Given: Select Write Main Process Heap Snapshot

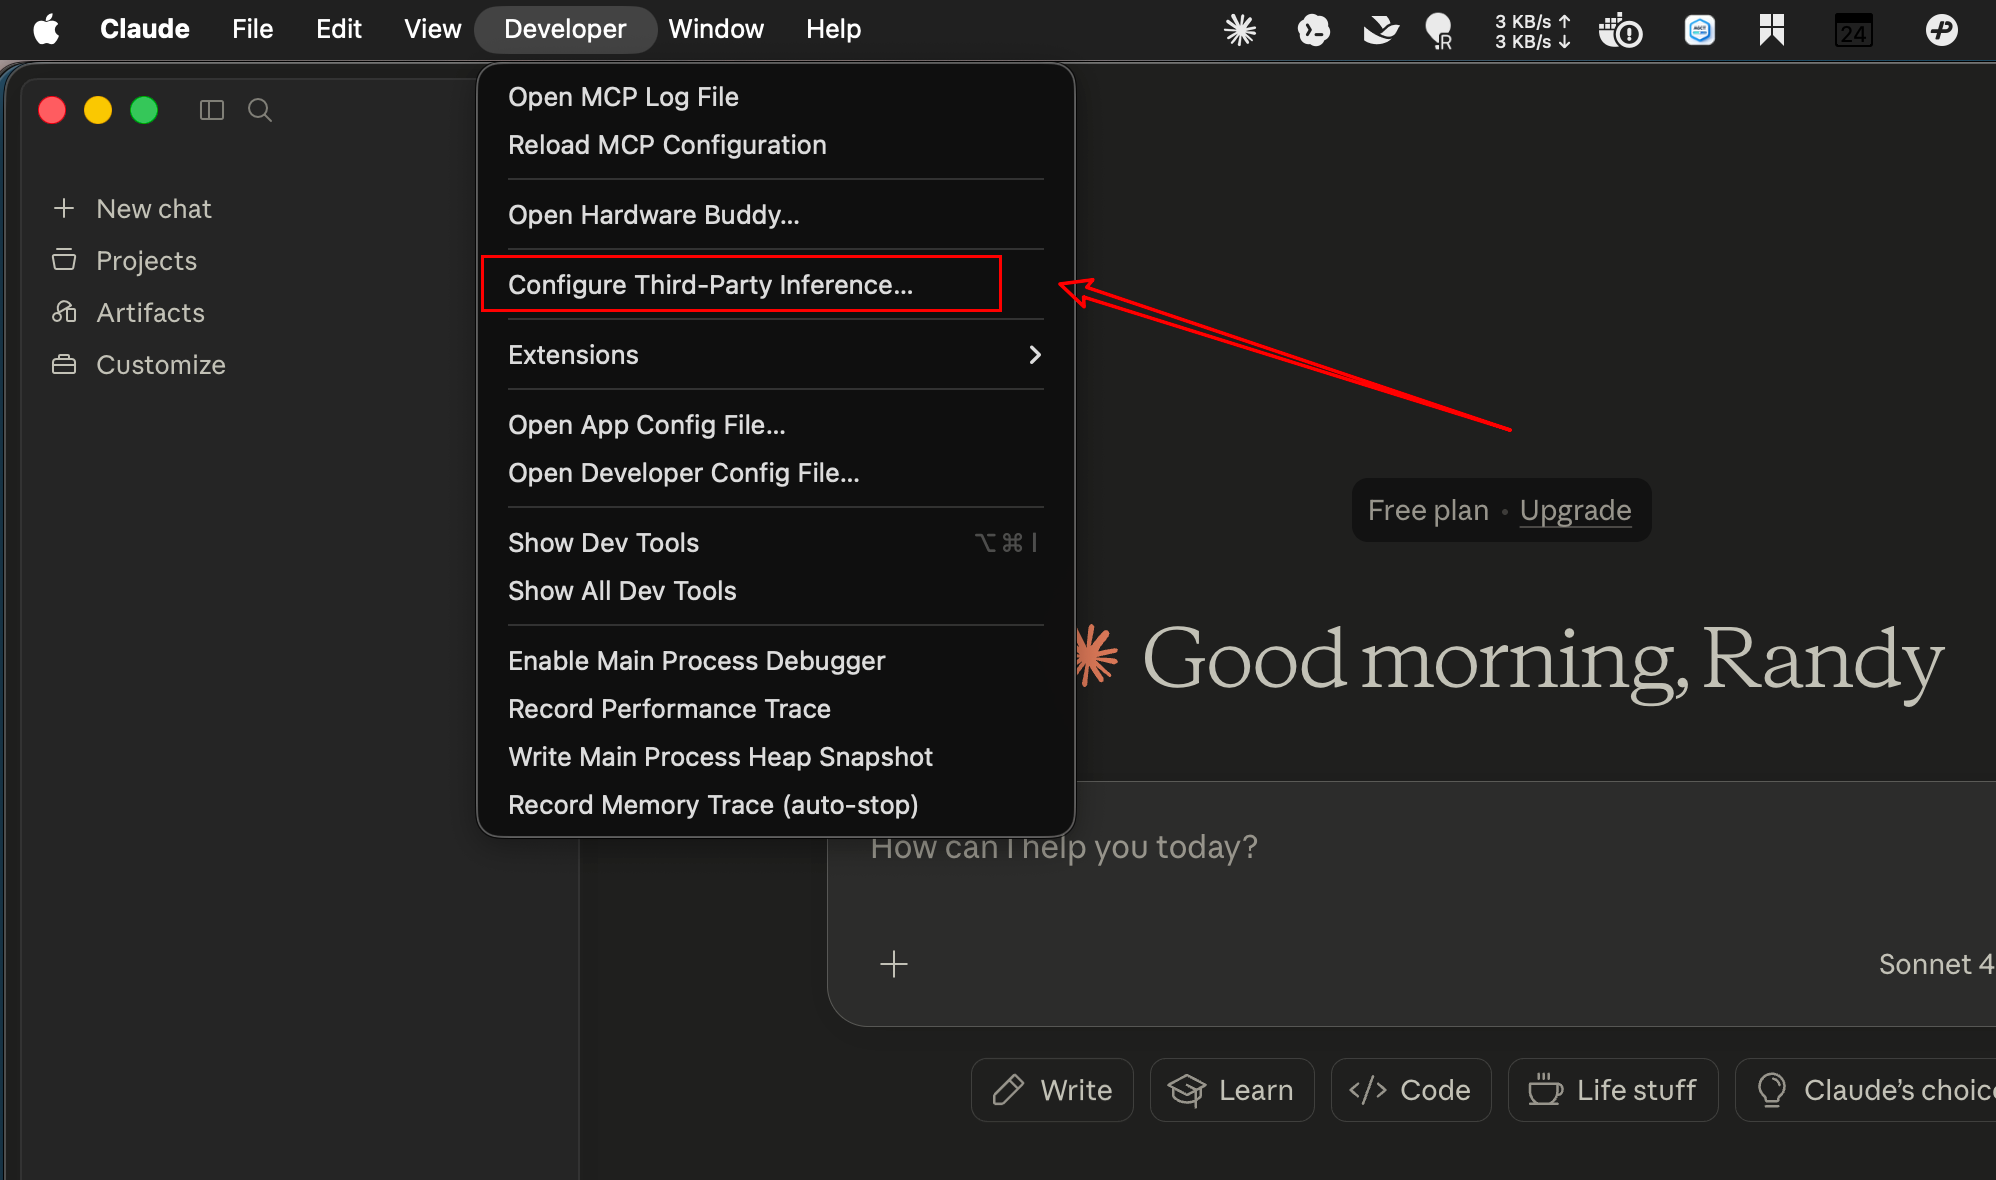Looking at the screenshot, I should [x=776, y=757].
